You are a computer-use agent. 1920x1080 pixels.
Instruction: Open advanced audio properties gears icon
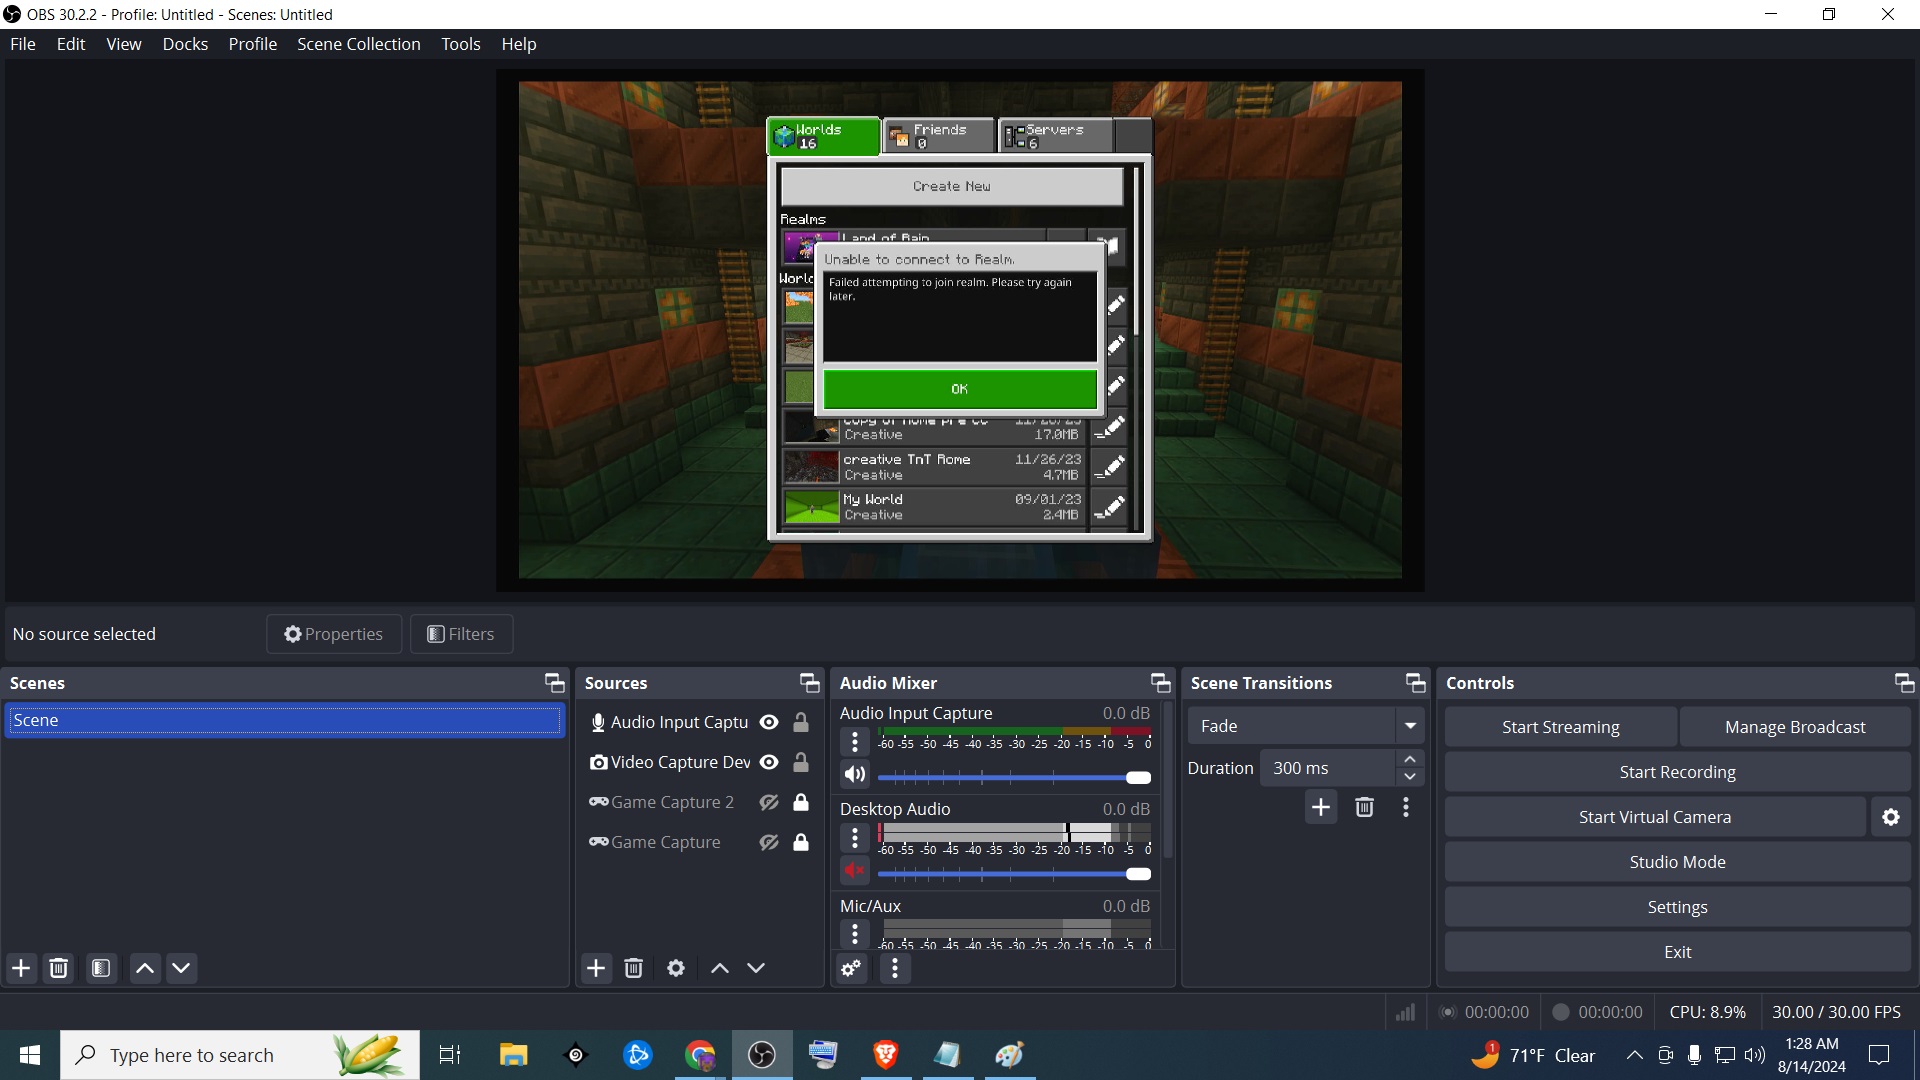(x=851, y=968)
